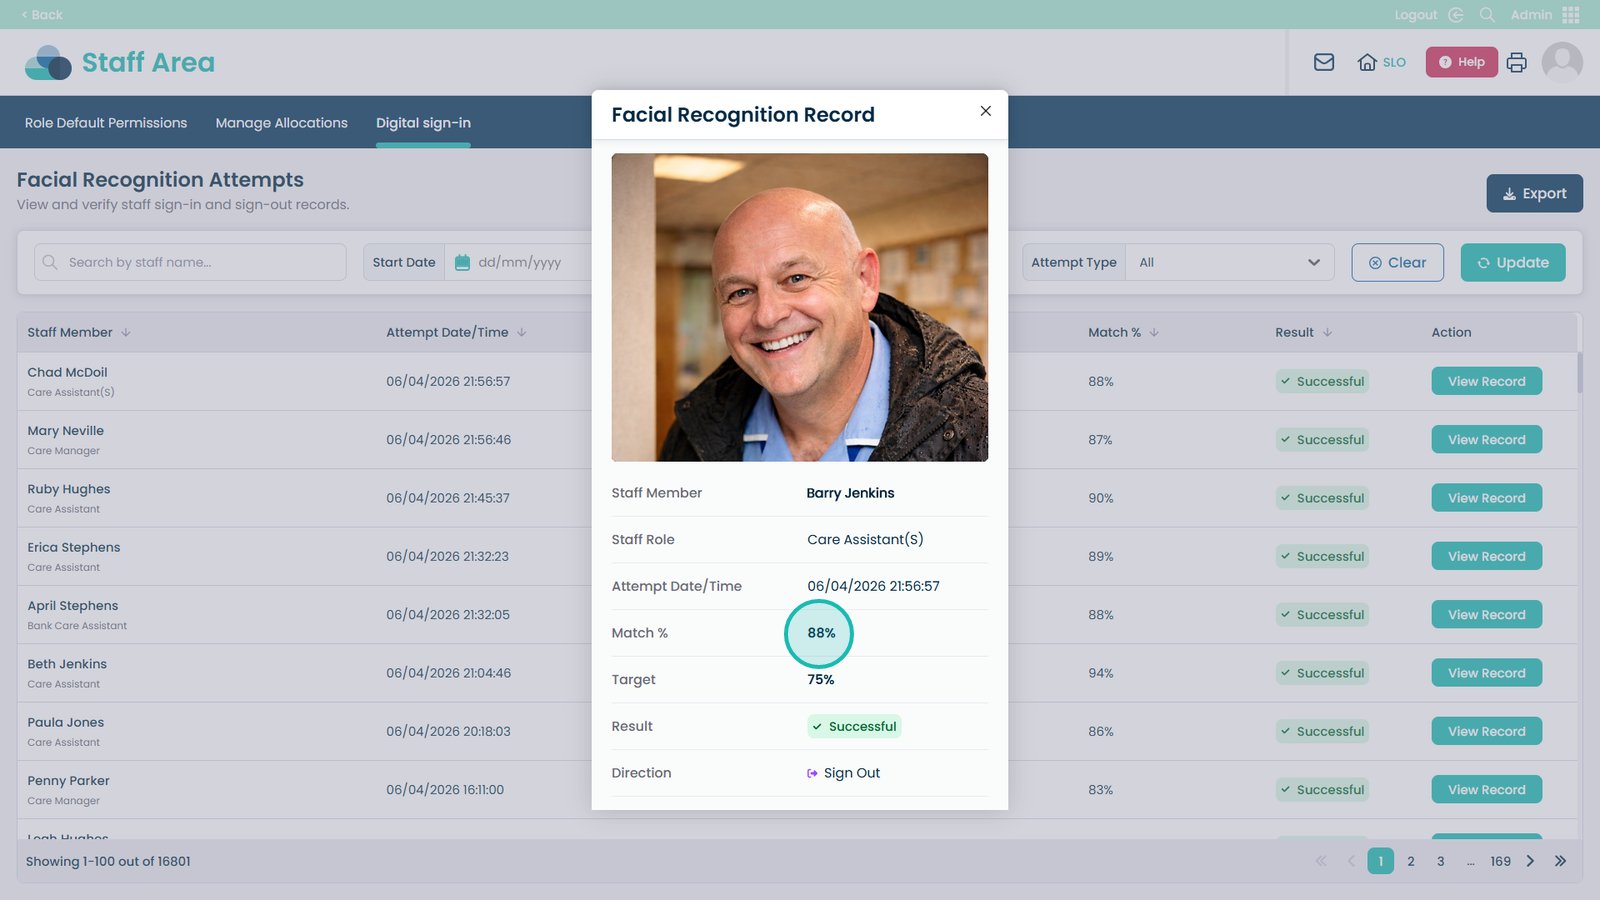This screenshot has height=900, width=1600.
Task: Jump to last page double arrow
Action: pos(1560,861)
